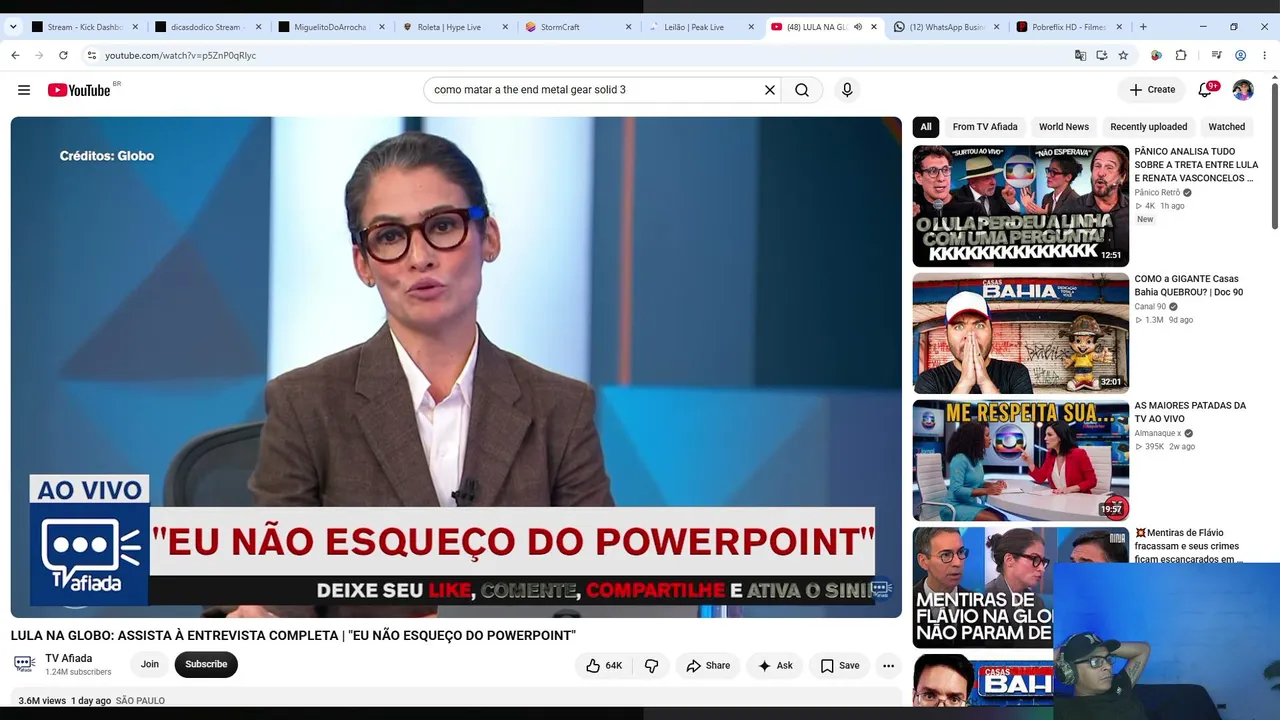
Task: Select the From TV Afiada chip
Action: [985, 127]
